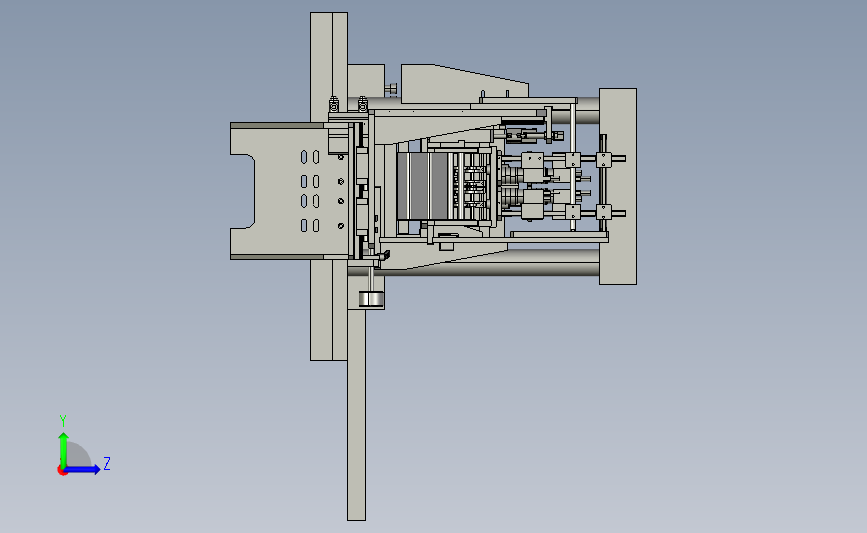Click the green Y axis arrow of triad
This screenshot has width=867, height=533.
click(x=63, y=450)
